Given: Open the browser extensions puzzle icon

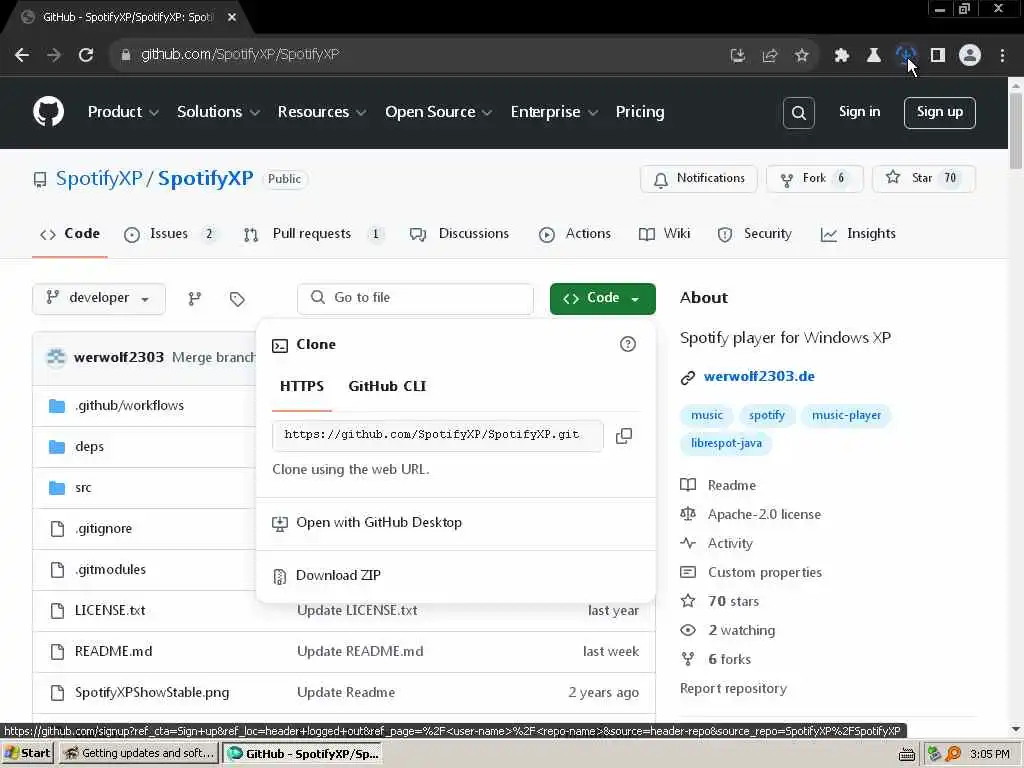Looking at the screenshot, I should click(x=841, y=56).
